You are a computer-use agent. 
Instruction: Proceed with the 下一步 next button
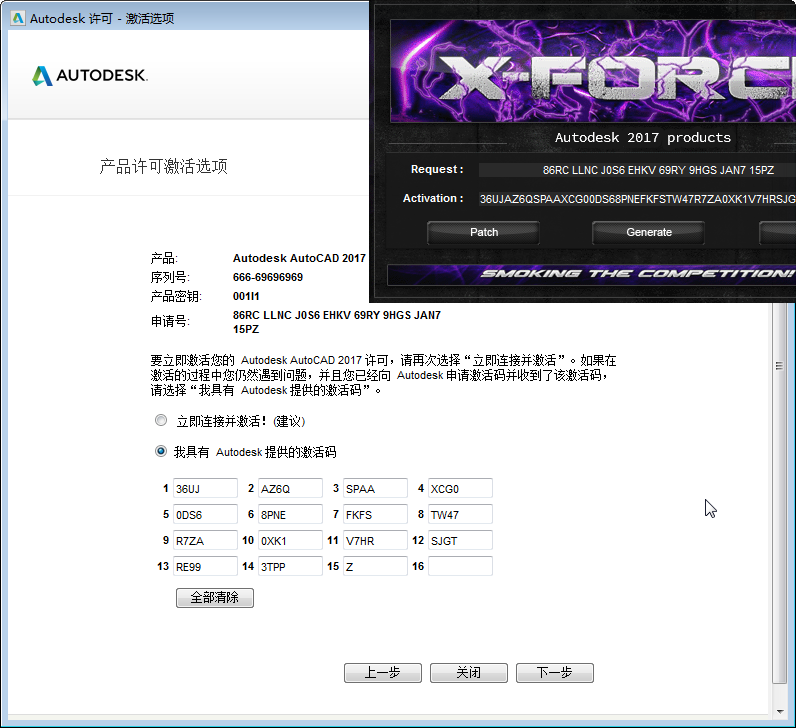(x=555, y=673)
